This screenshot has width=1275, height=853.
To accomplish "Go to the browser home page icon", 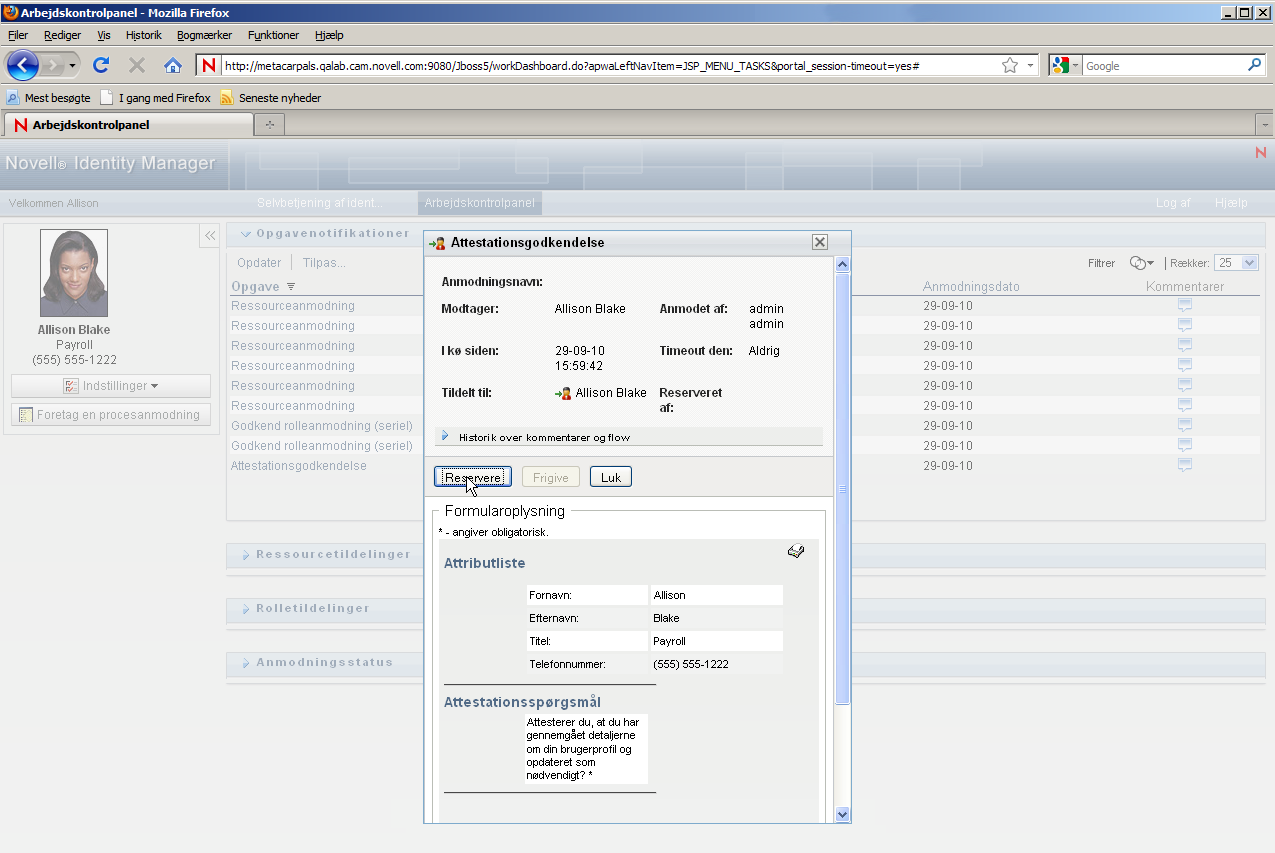I will 172,65.
